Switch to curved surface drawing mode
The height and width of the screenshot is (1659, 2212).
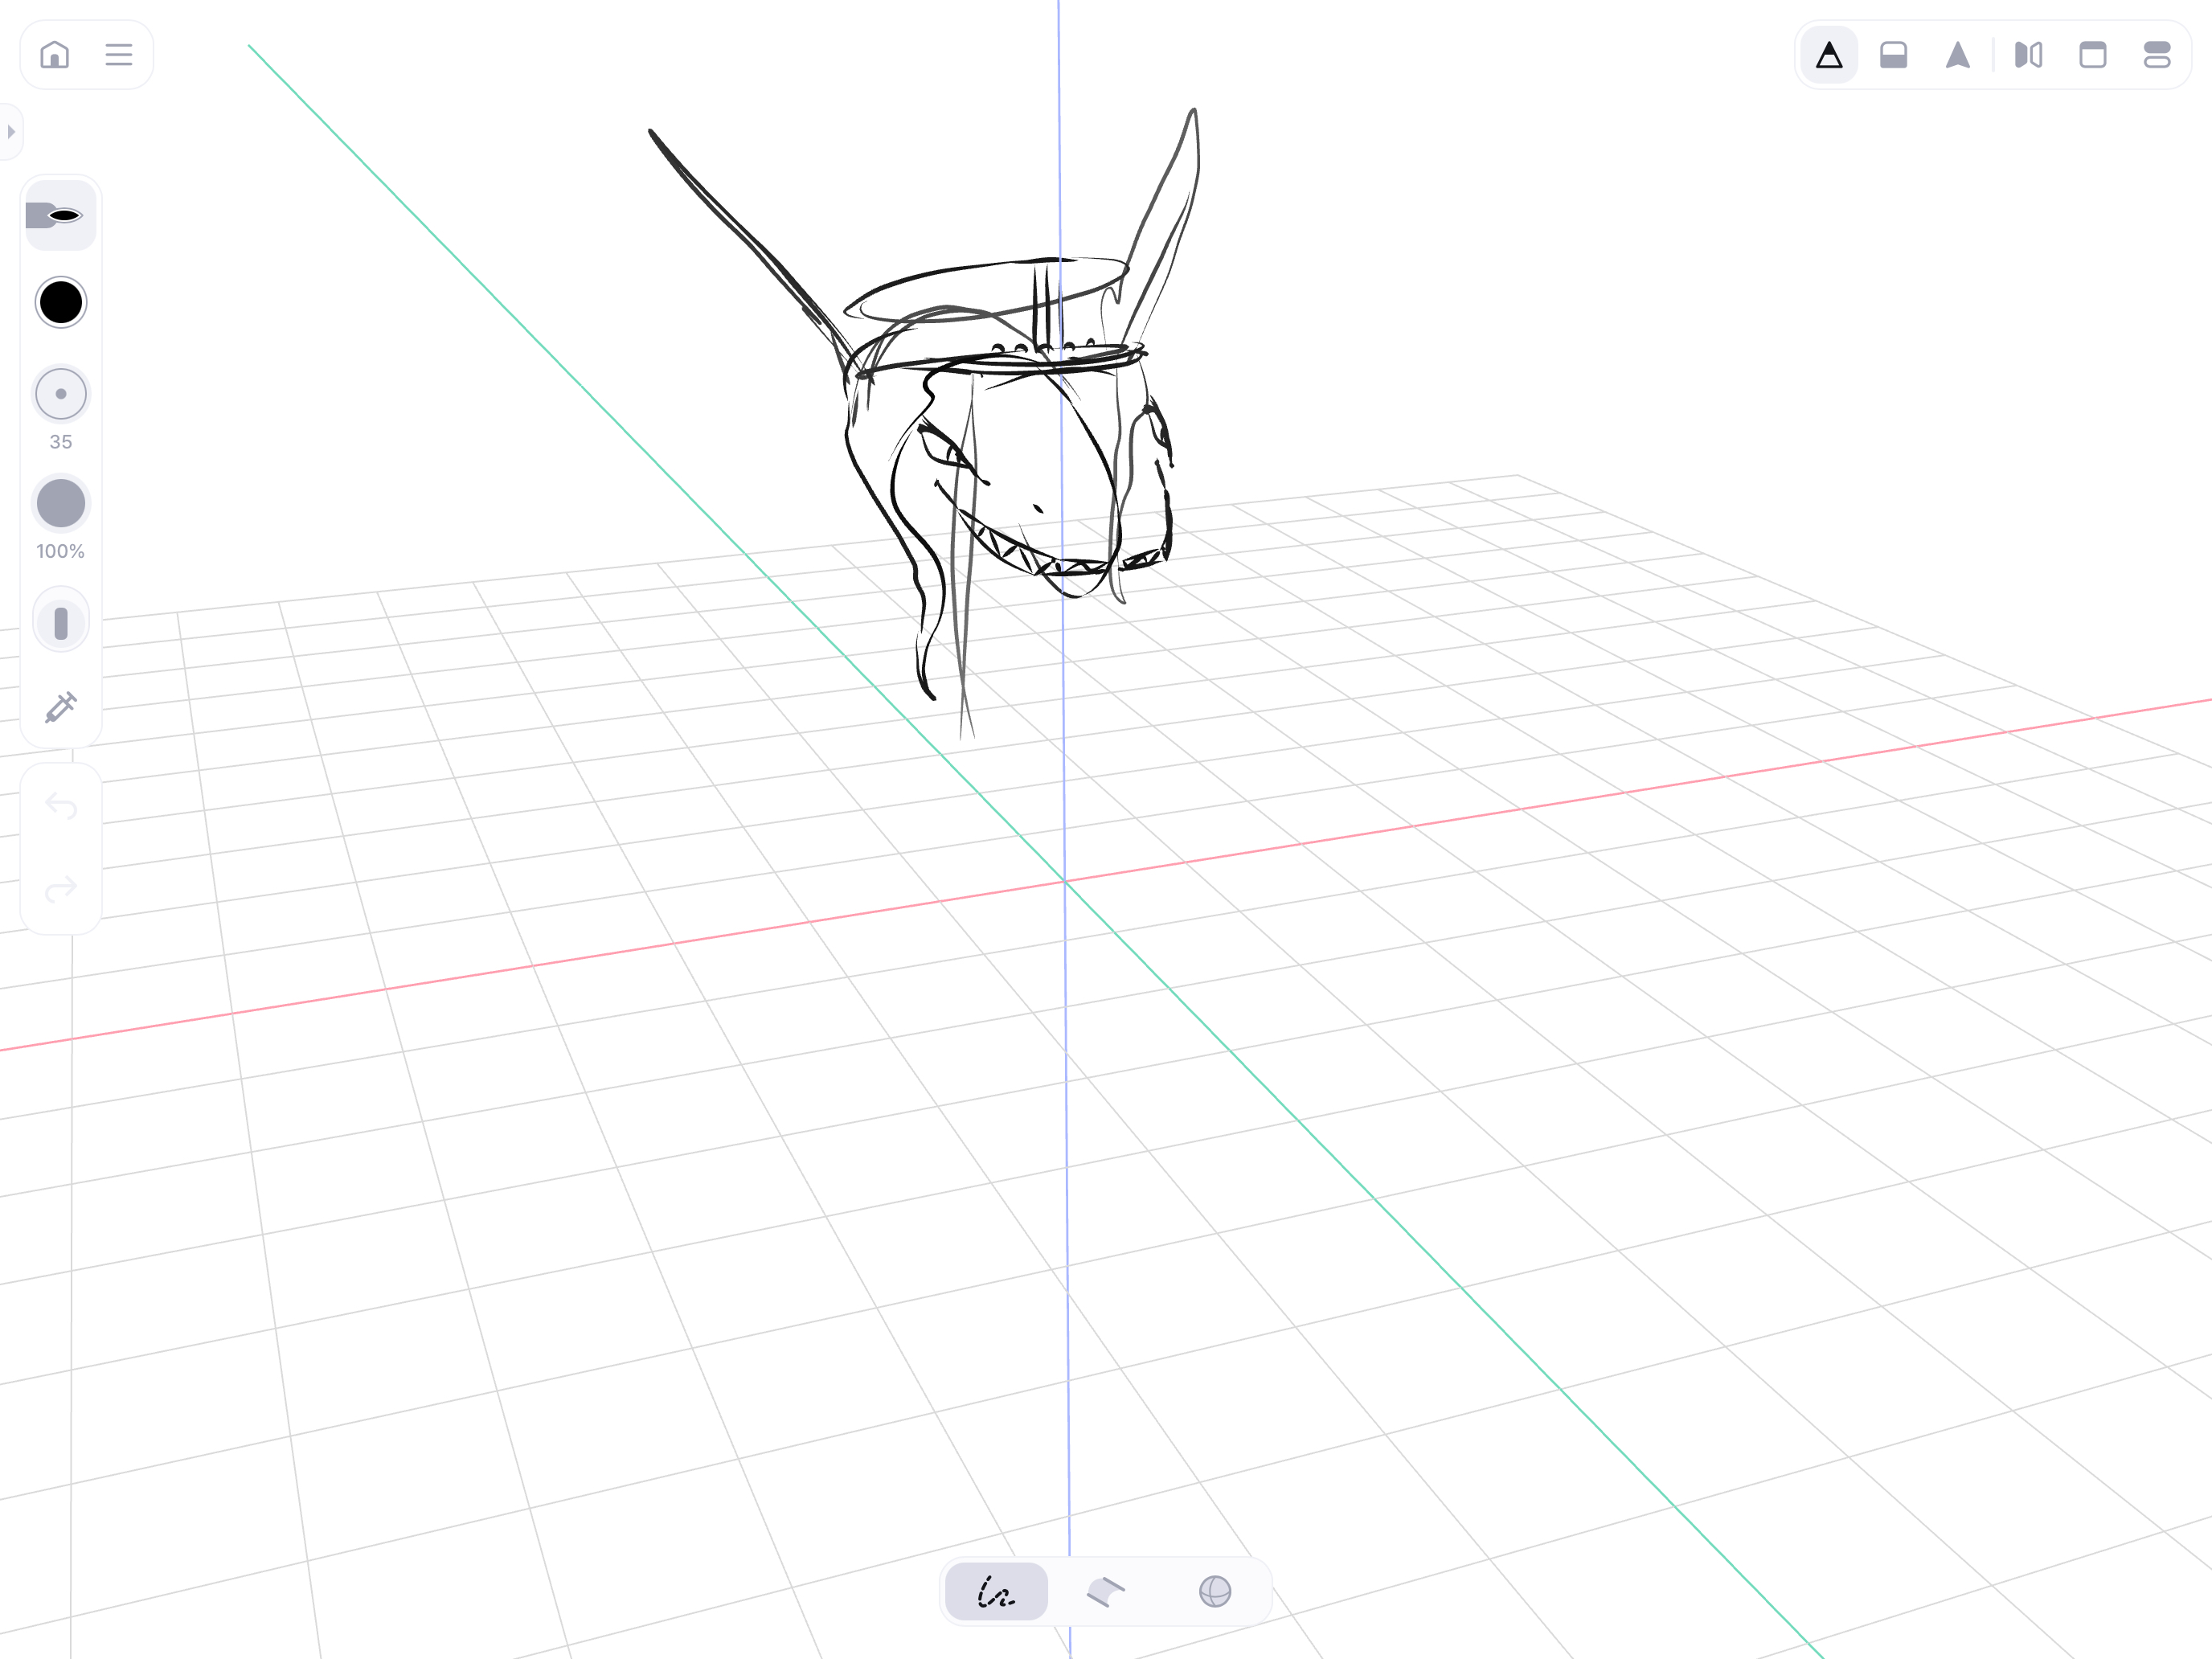pos(1105,1591)
